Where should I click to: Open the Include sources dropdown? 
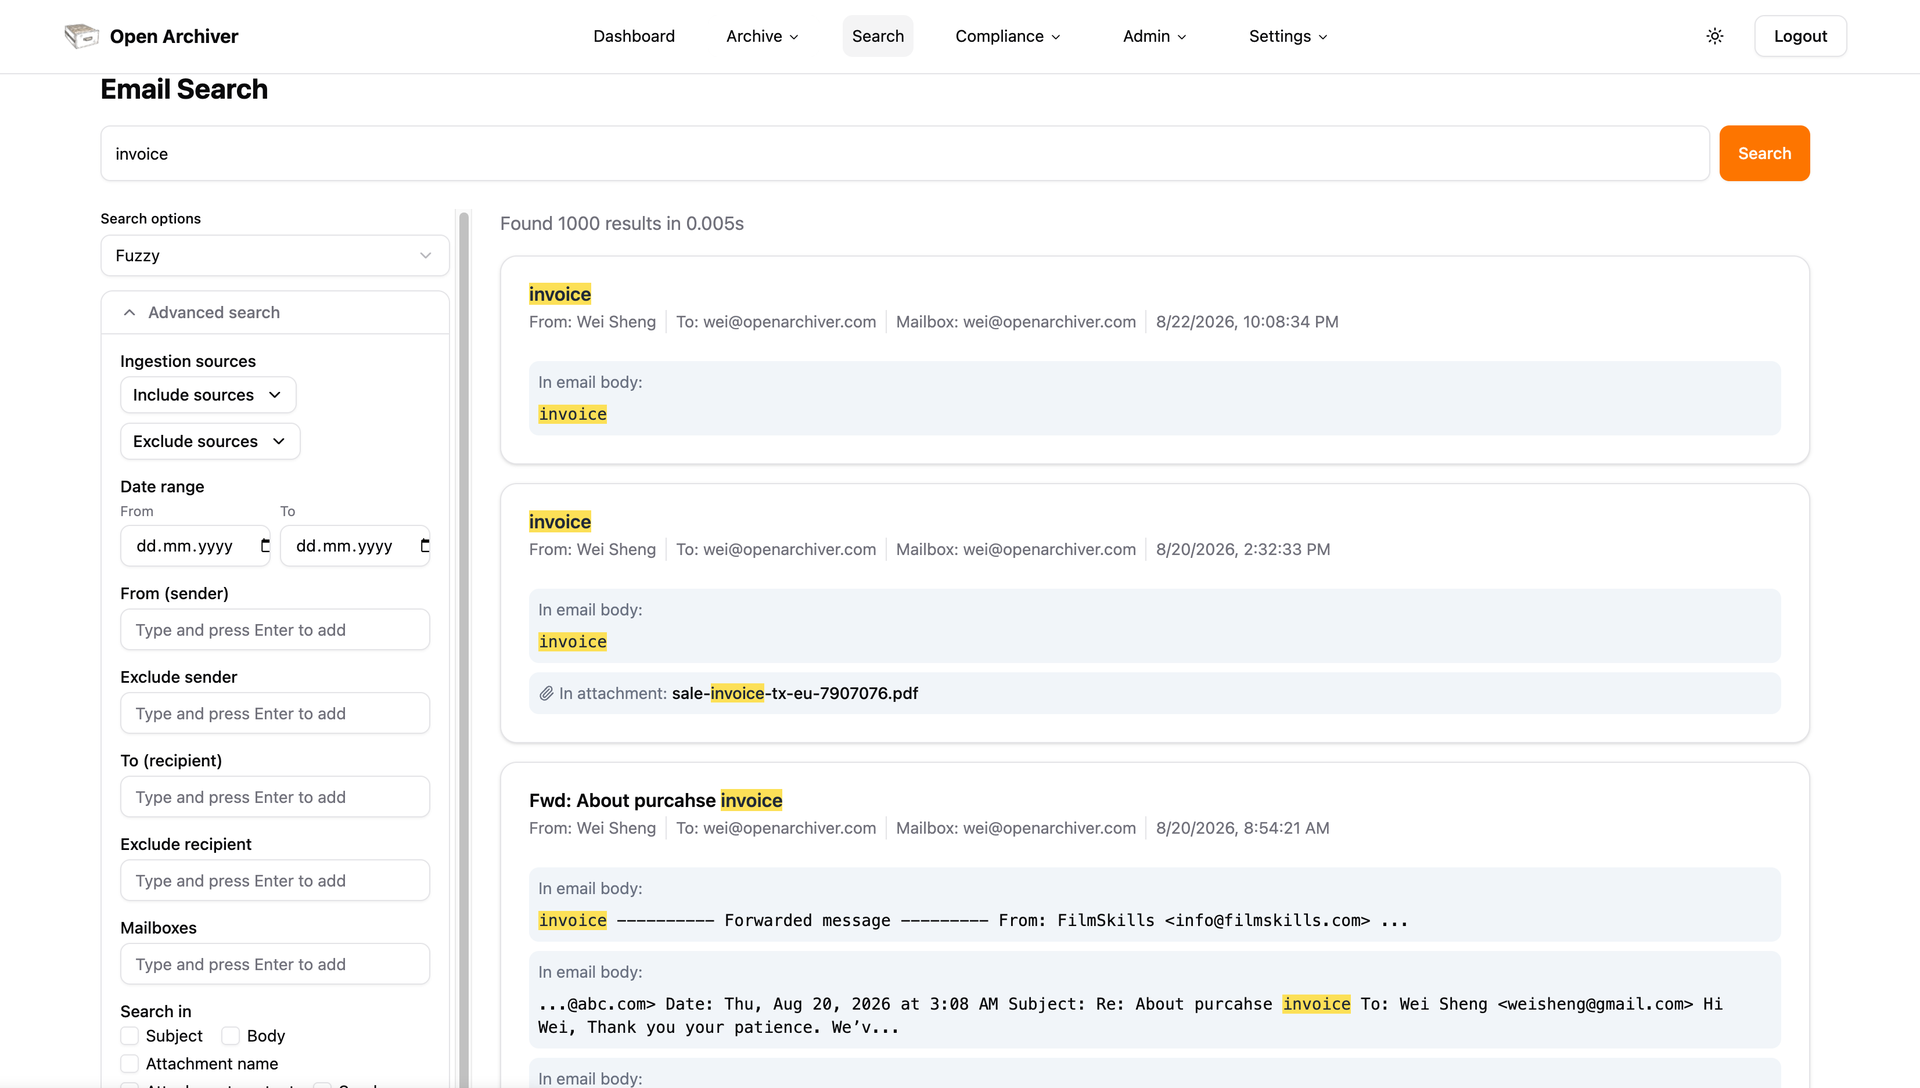pyautogui.click(x=208, y=395)
